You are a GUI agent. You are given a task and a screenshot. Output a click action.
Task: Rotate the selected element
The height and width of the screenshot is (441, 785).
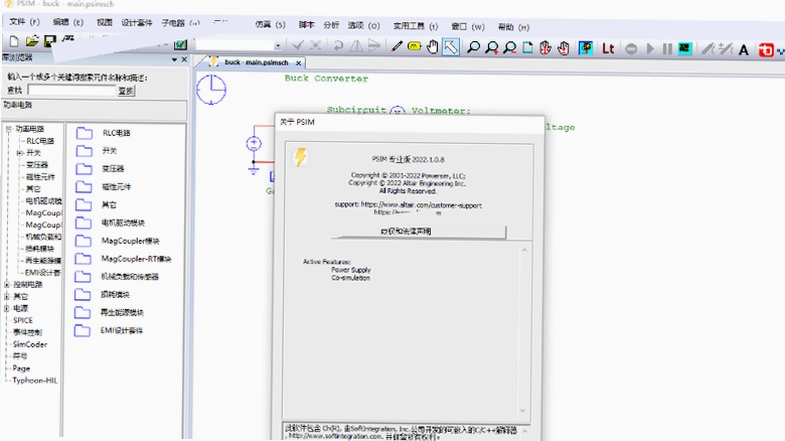click(x=338, y=46)
